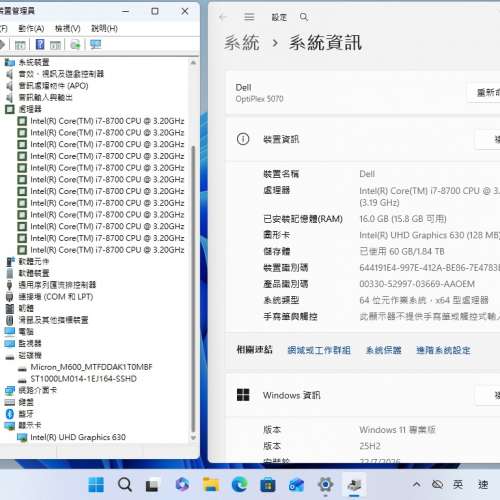Open Microsoft Edge from taskbar
The height and width of the screenshot is (500, 500).
[x=239, y=484]
